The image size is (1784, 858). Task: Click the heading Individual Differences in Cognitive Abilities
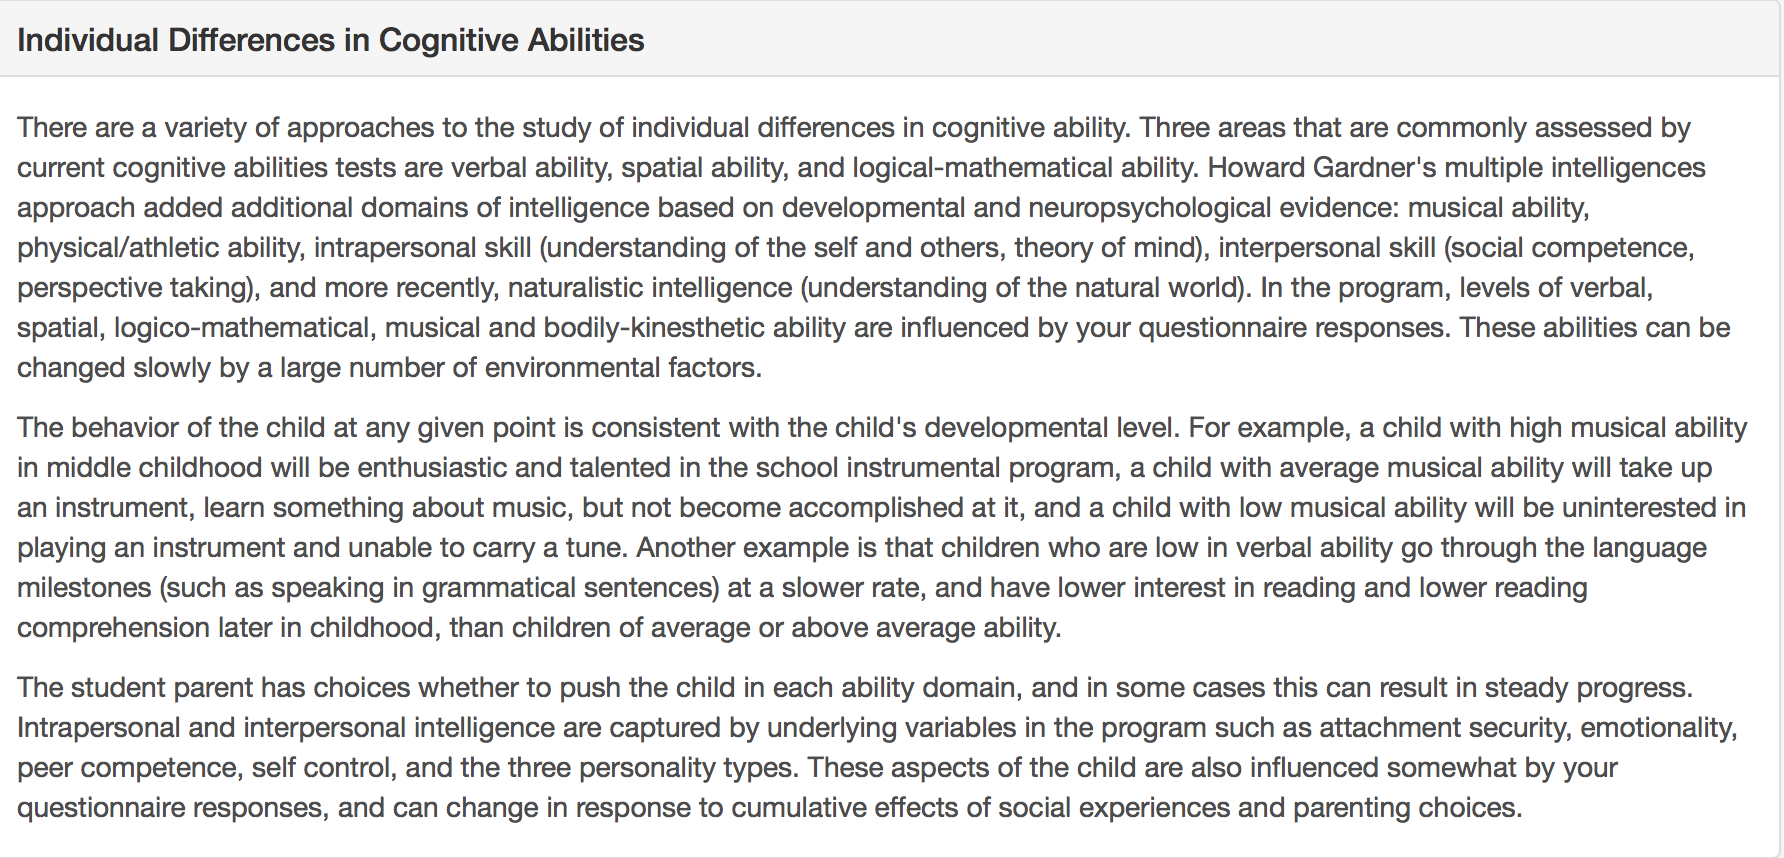[x=331, y=40]
